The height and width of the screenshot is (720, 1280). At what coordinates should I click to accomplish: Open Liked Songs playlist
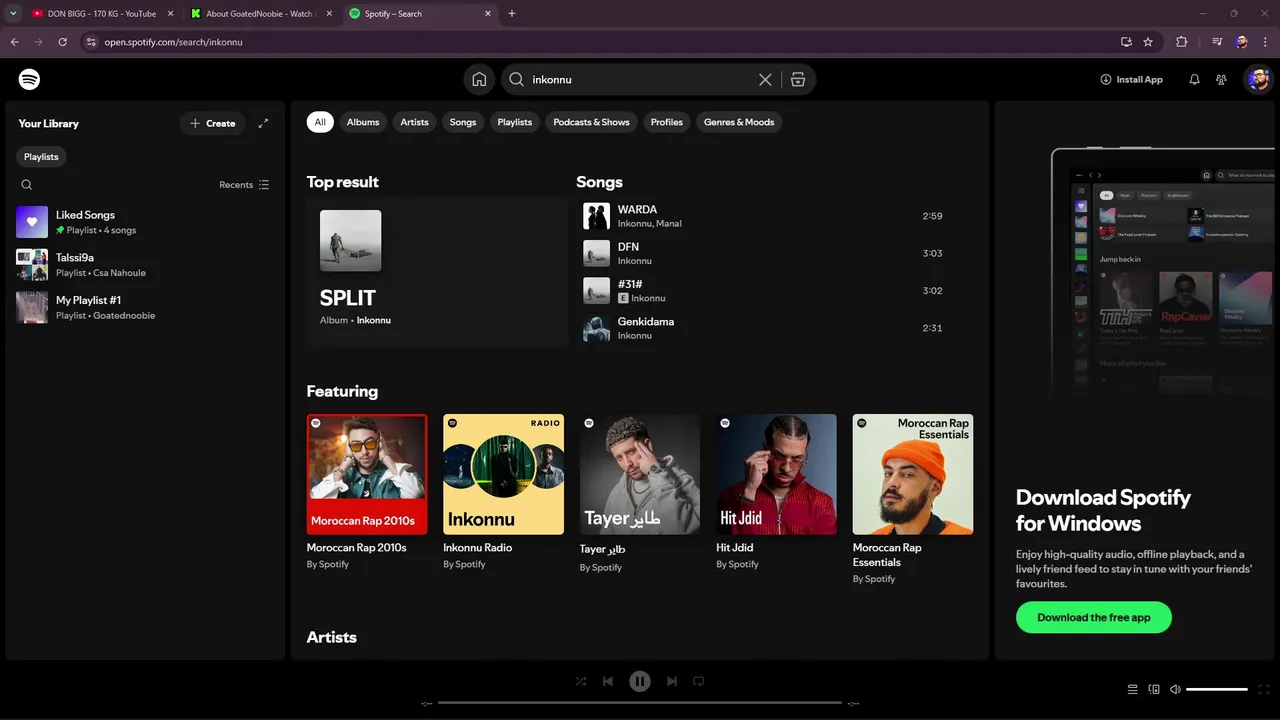145,222
